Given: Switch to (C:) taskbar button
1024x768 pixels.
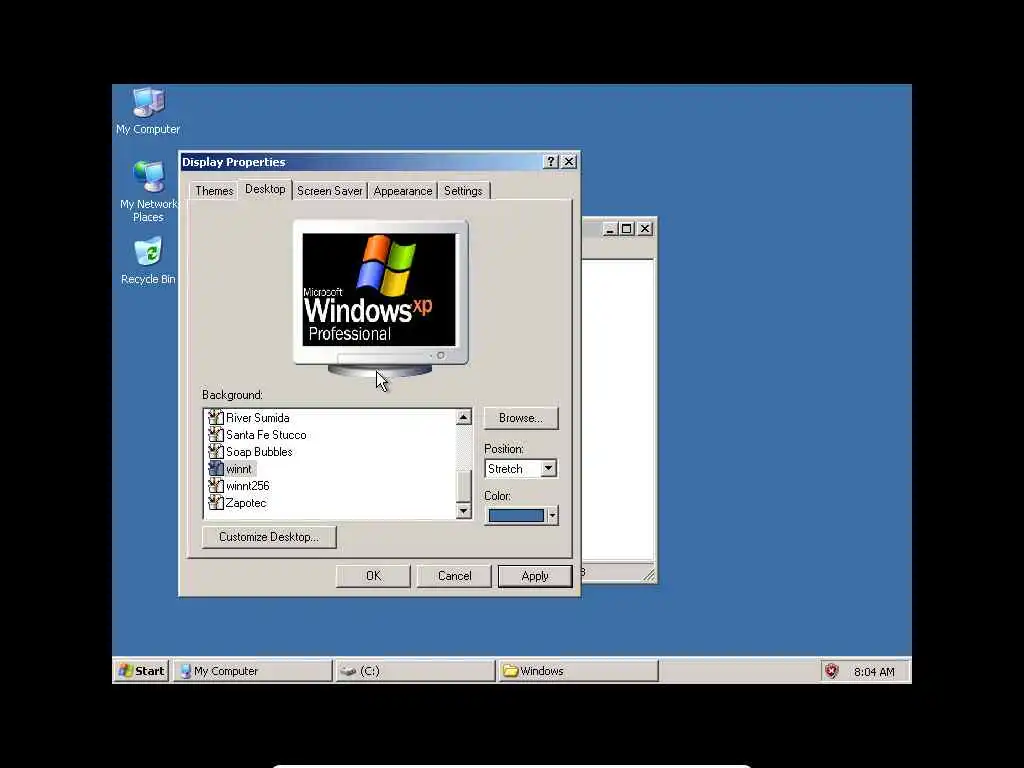Looking at the screenshot, I should coord(415,671).
